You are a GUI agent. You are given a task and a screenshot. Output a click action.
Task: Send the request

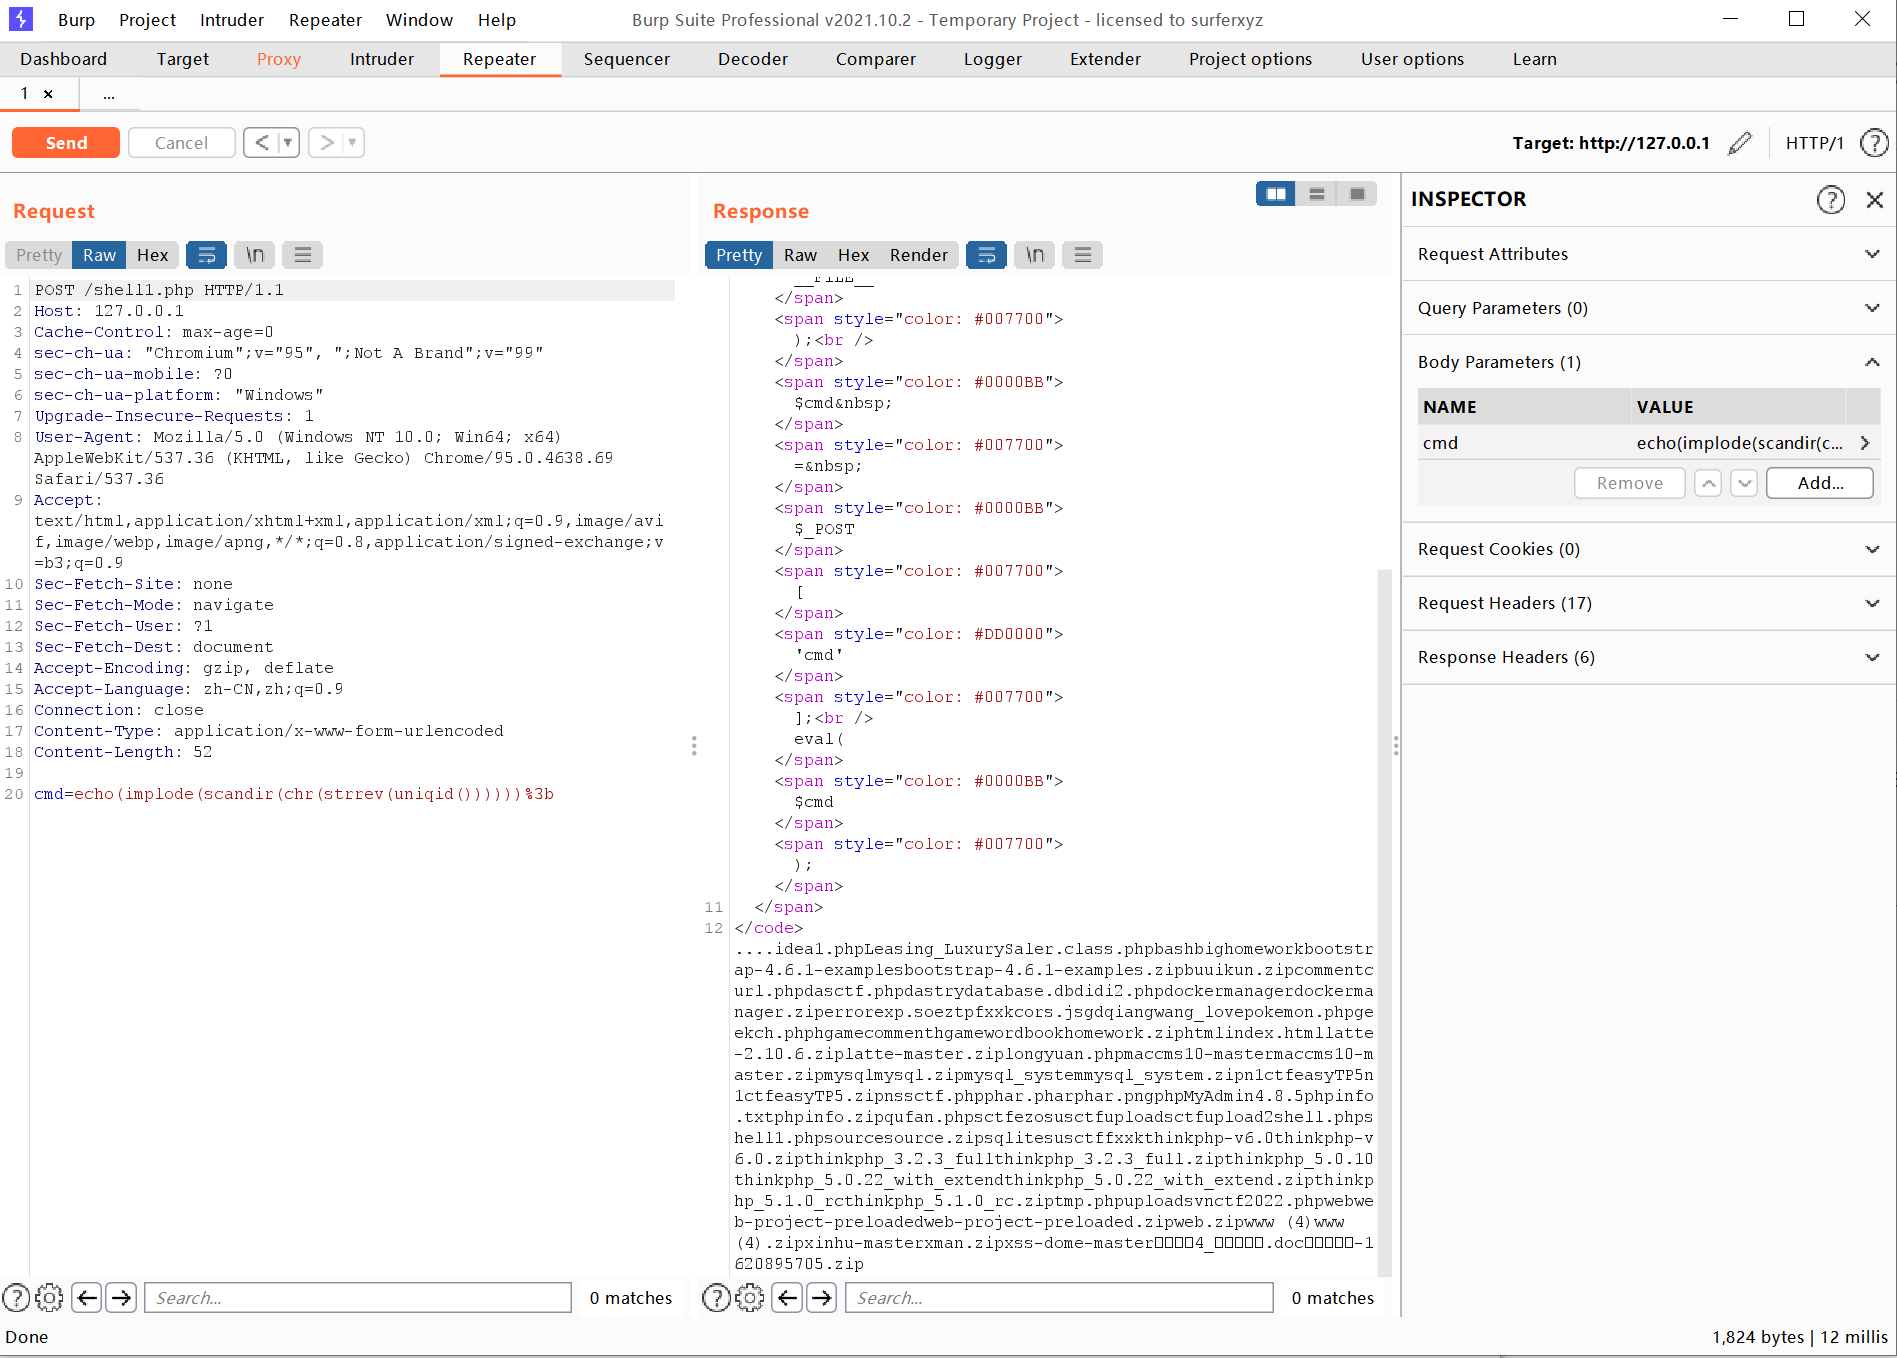pyautogui.click(x=66, y=143)
